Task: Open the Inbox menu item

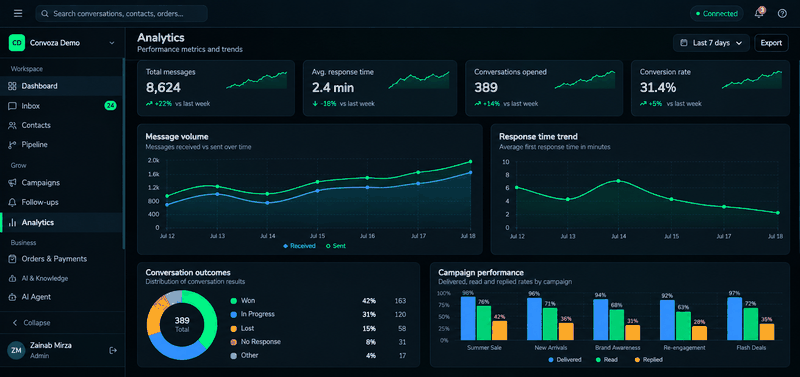Action: tap(61, 106)
